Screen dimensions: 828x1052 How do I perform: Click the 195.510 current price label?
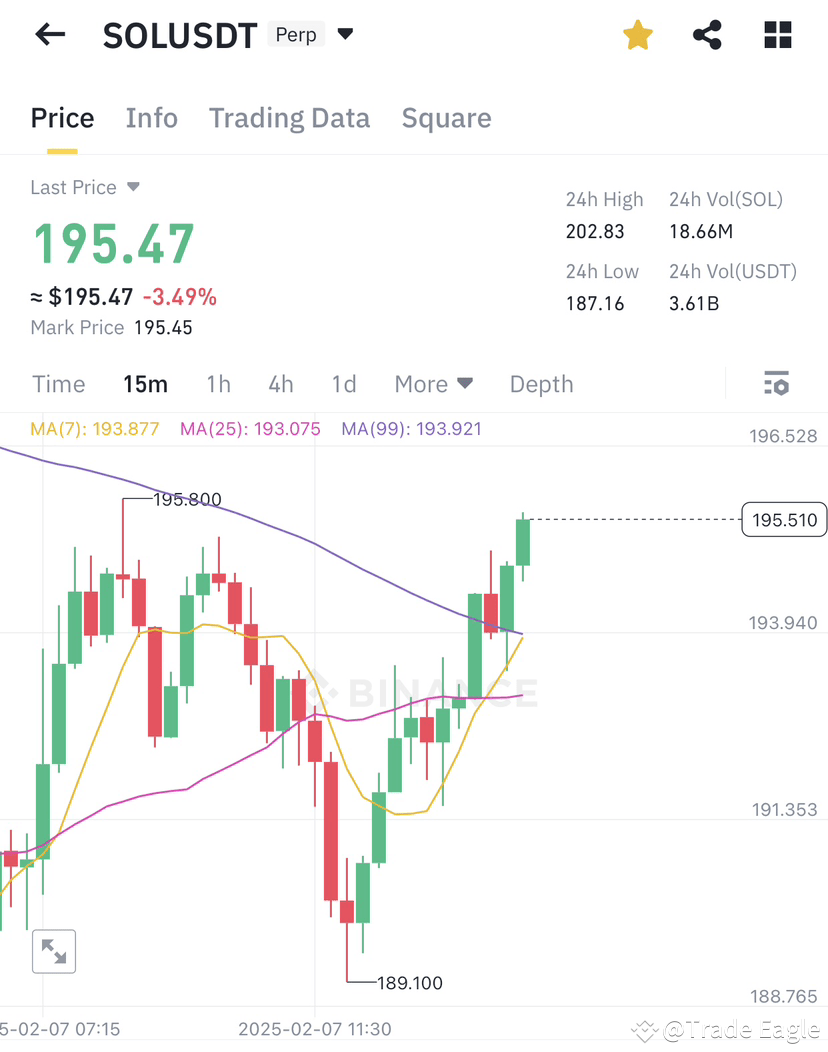pyautogui.click(x=784, y=520)
